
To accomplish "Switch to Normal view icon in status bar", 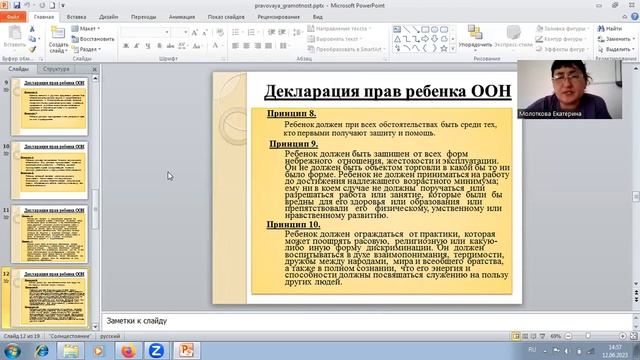I will click(516, 336).
